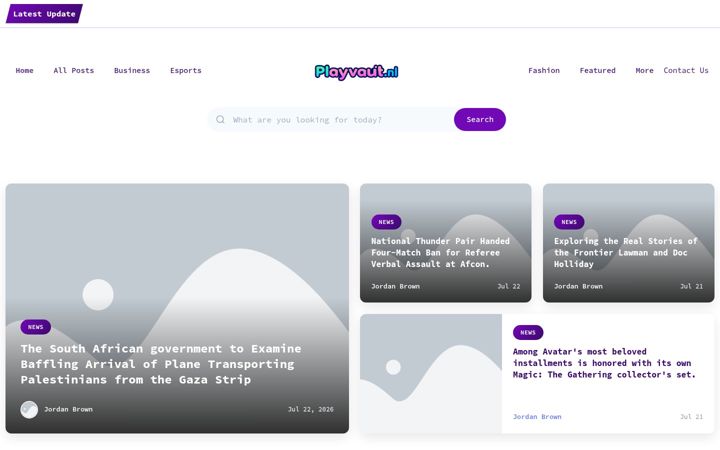
Task: Open the Home menu item
Action: point(24,70)
